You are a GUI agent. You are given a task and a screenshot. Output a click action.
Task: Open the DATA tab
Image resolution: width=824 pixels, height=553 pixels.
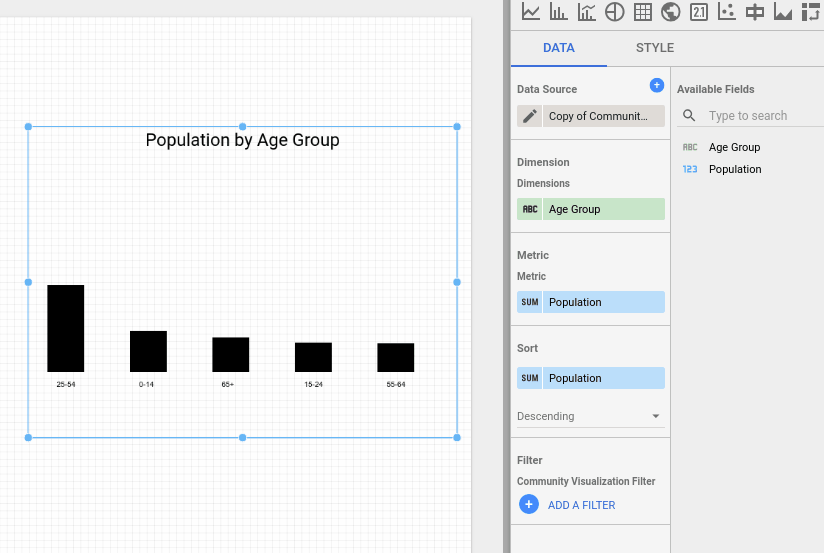[559, 48]
